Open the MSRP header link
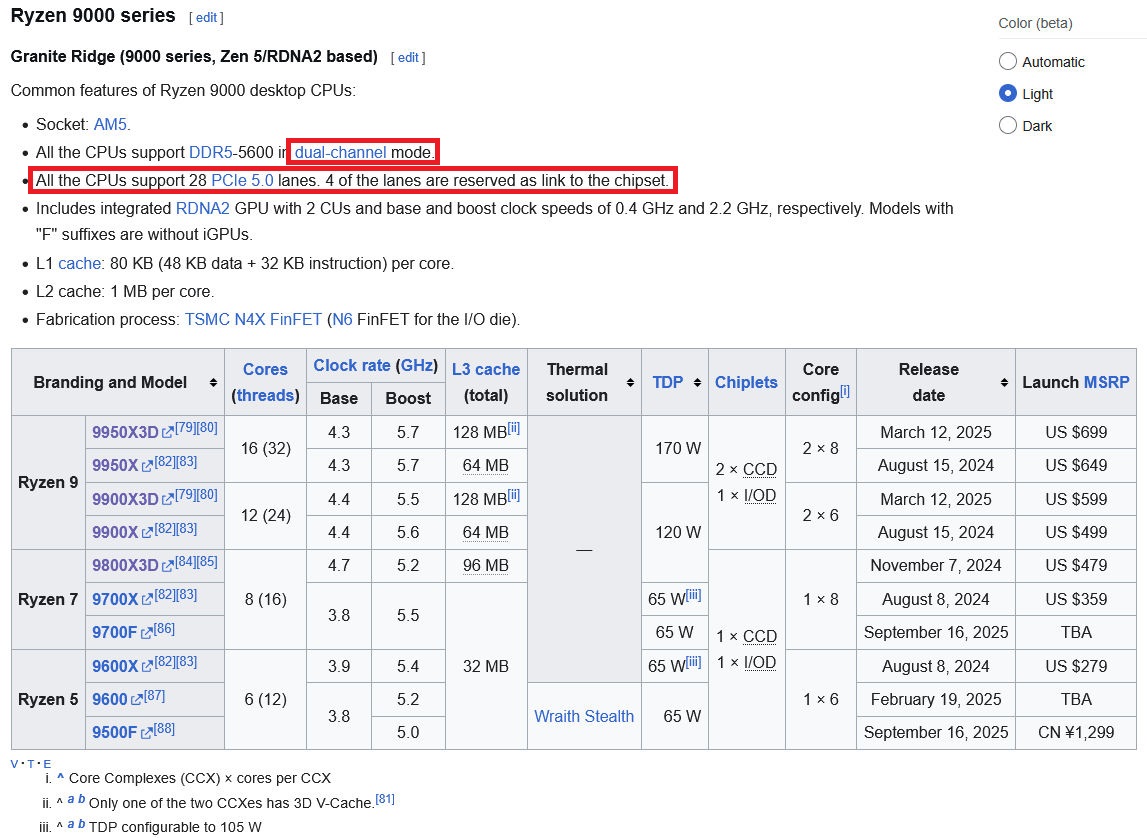Image resolution: width=1147 pixels, height=838 pixels. click(x=1106, y=382)
